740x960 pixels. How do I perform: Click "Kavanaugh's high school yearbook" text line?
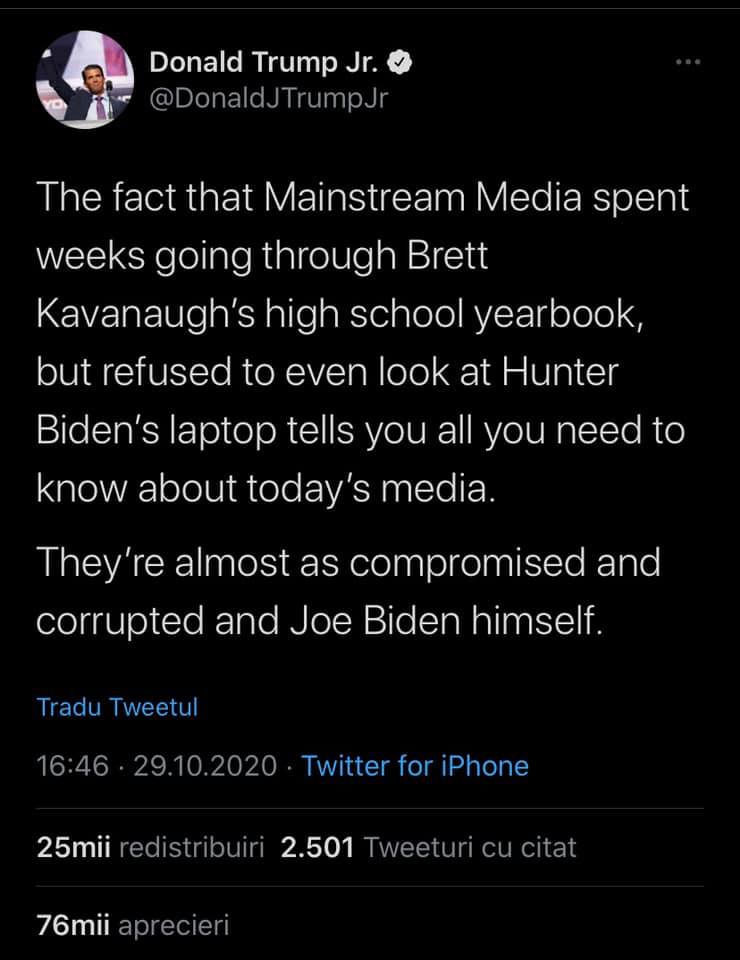[338, 316]
